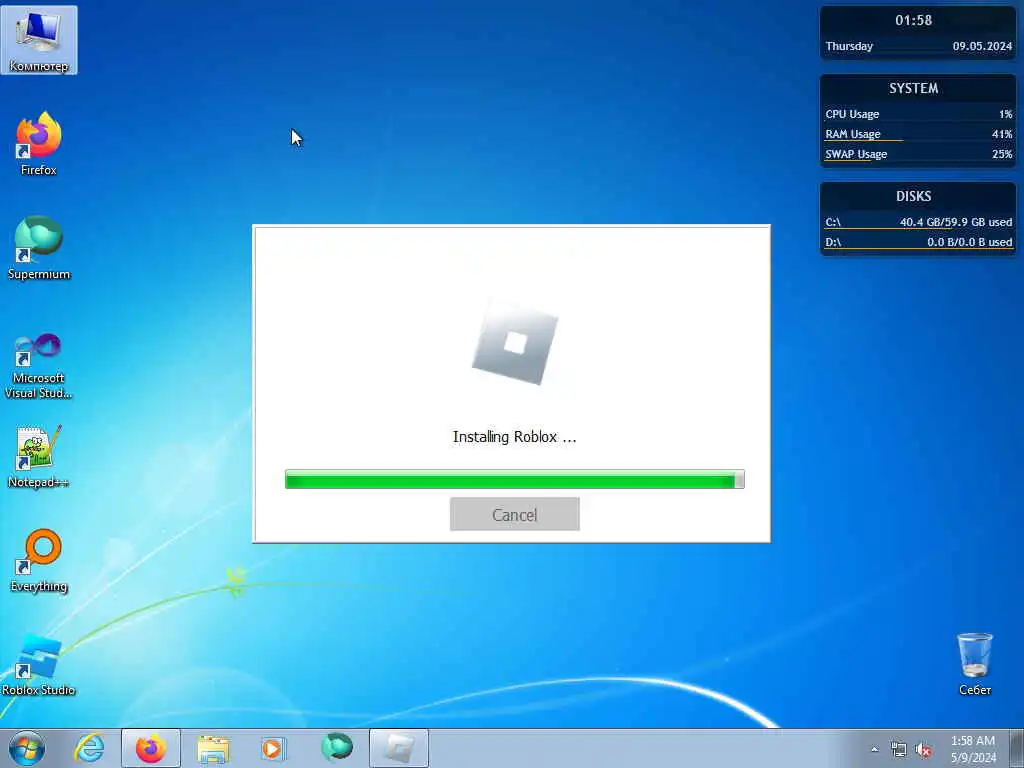Click the green installation progress bar

click(515, 479)
